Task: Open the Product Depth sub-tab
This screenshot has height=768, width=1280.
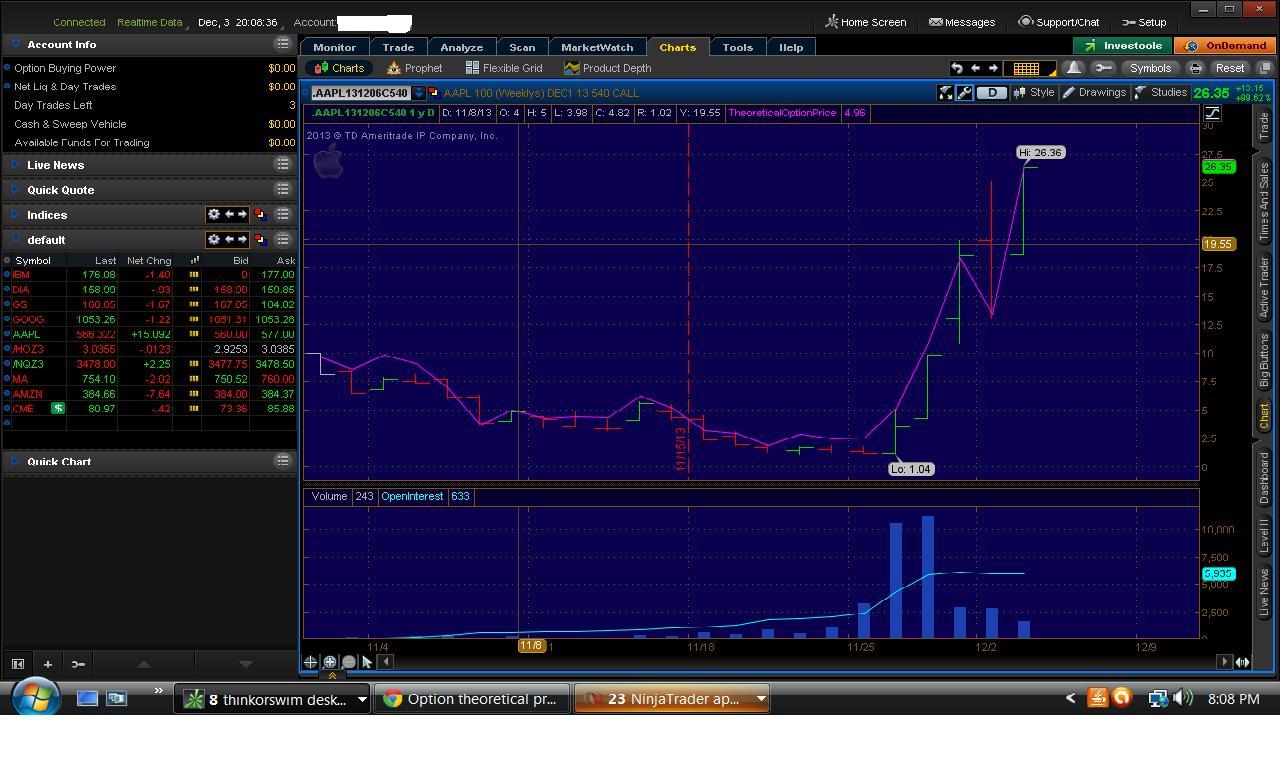Action: tap(607, 68)
